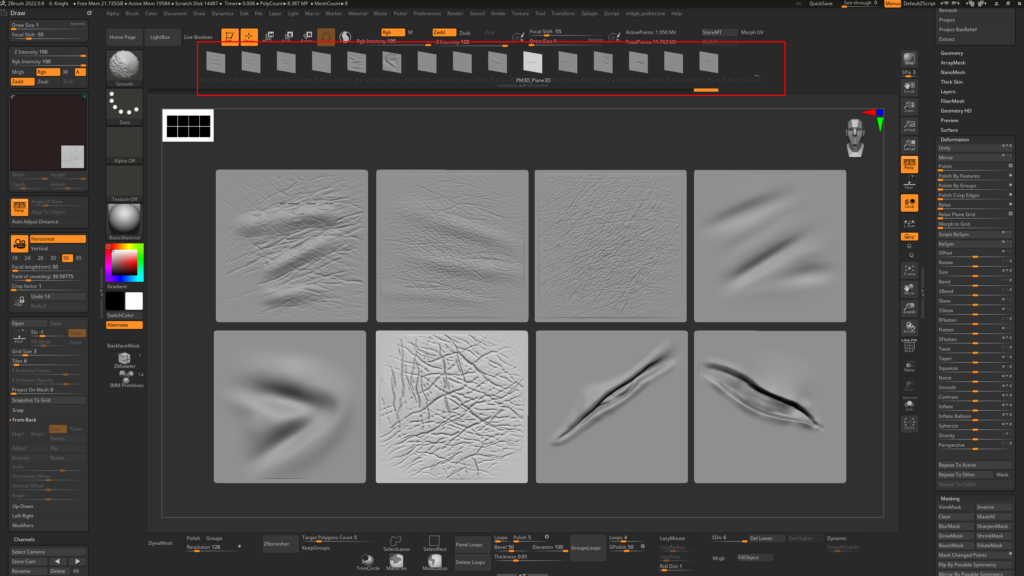Click the BasicMaterial sphere icon
1024x576 pixels.
(x=124, y=220)
